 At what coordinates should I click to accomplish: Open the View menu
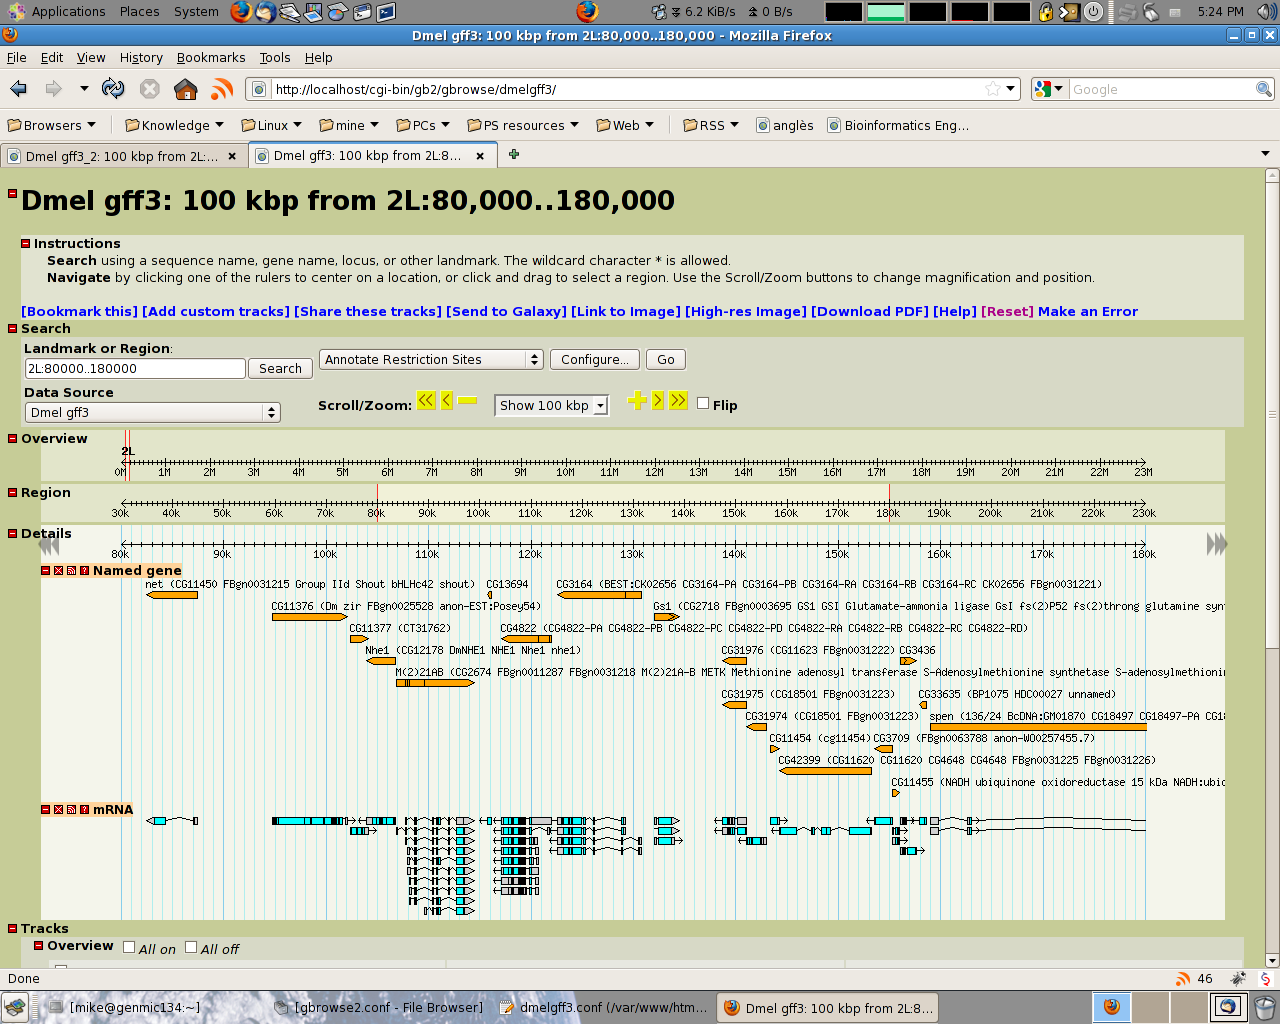point(91,58)
